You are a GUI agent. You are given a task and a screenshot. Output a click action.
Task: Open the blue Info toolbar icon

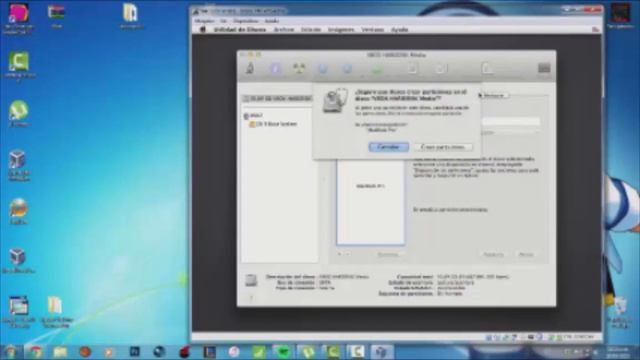pyautogui.click(x=276, y=68)
